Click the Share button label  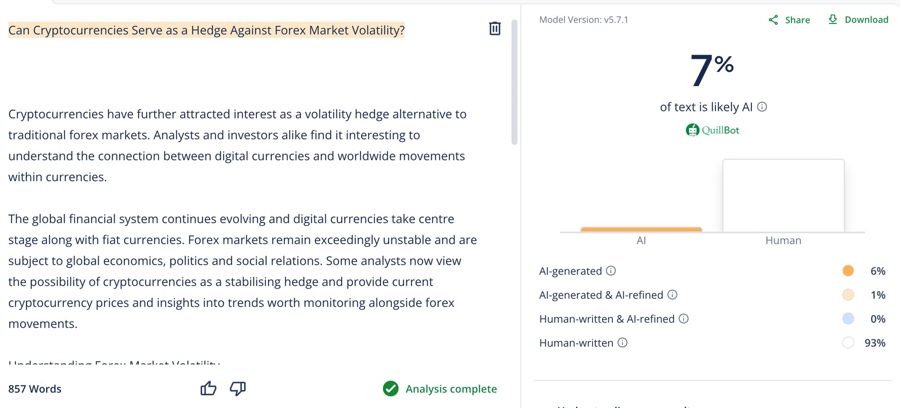pyautogui.click(x=797, y=20)
